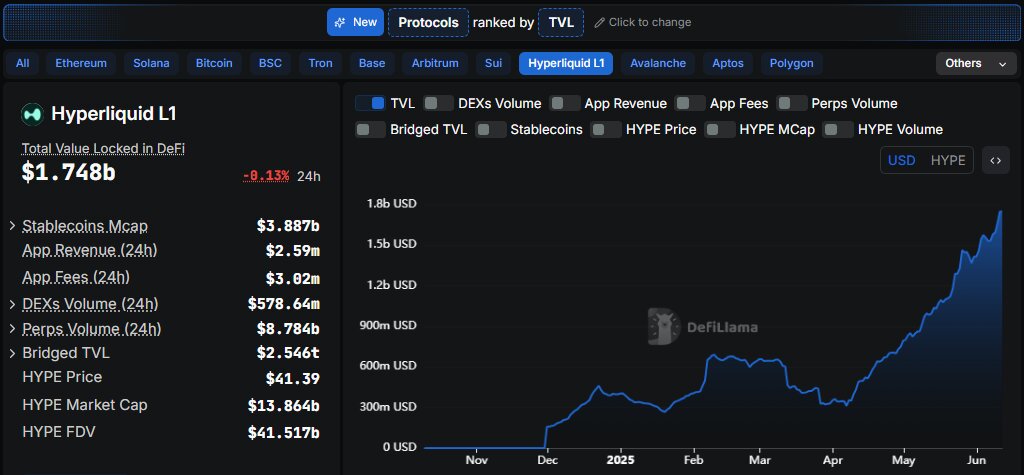Image resolution: width=1024 pixels, height=475 pixels.
Task: Switch to the Ethereum chain tab
Action: tap(81, 63)
